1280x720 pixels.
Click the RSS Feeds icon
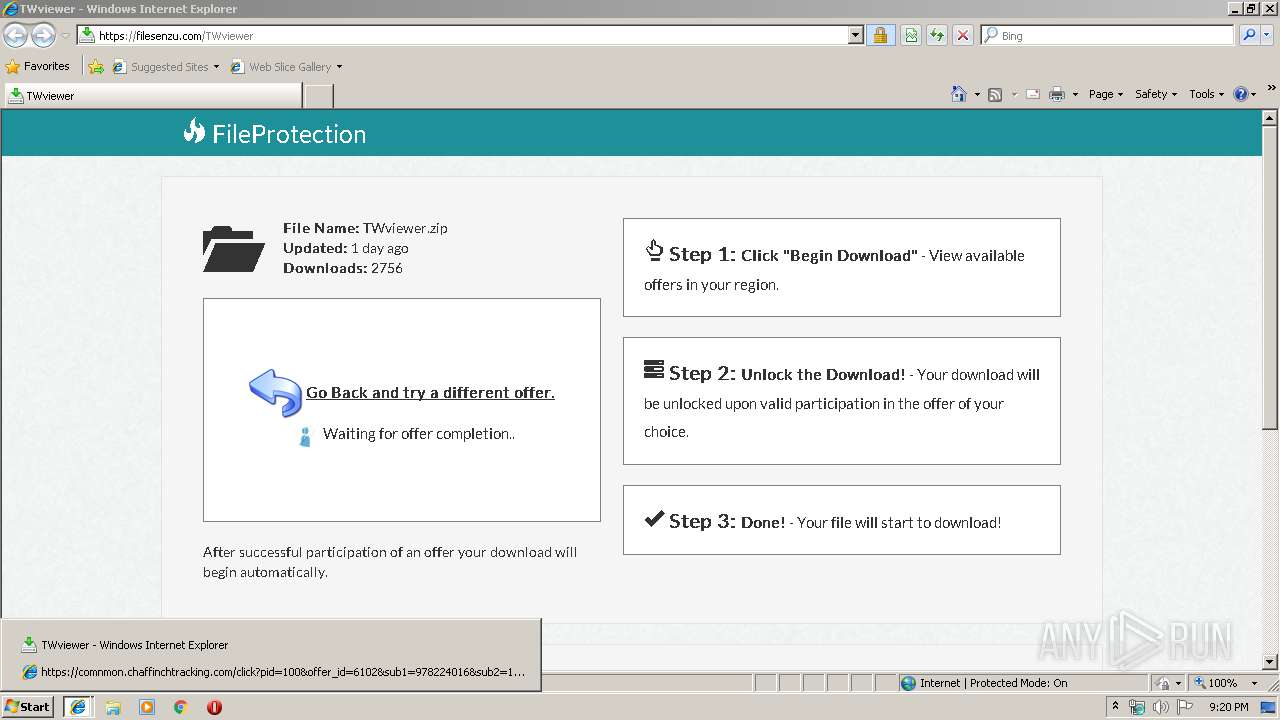(x=995, y=94)
